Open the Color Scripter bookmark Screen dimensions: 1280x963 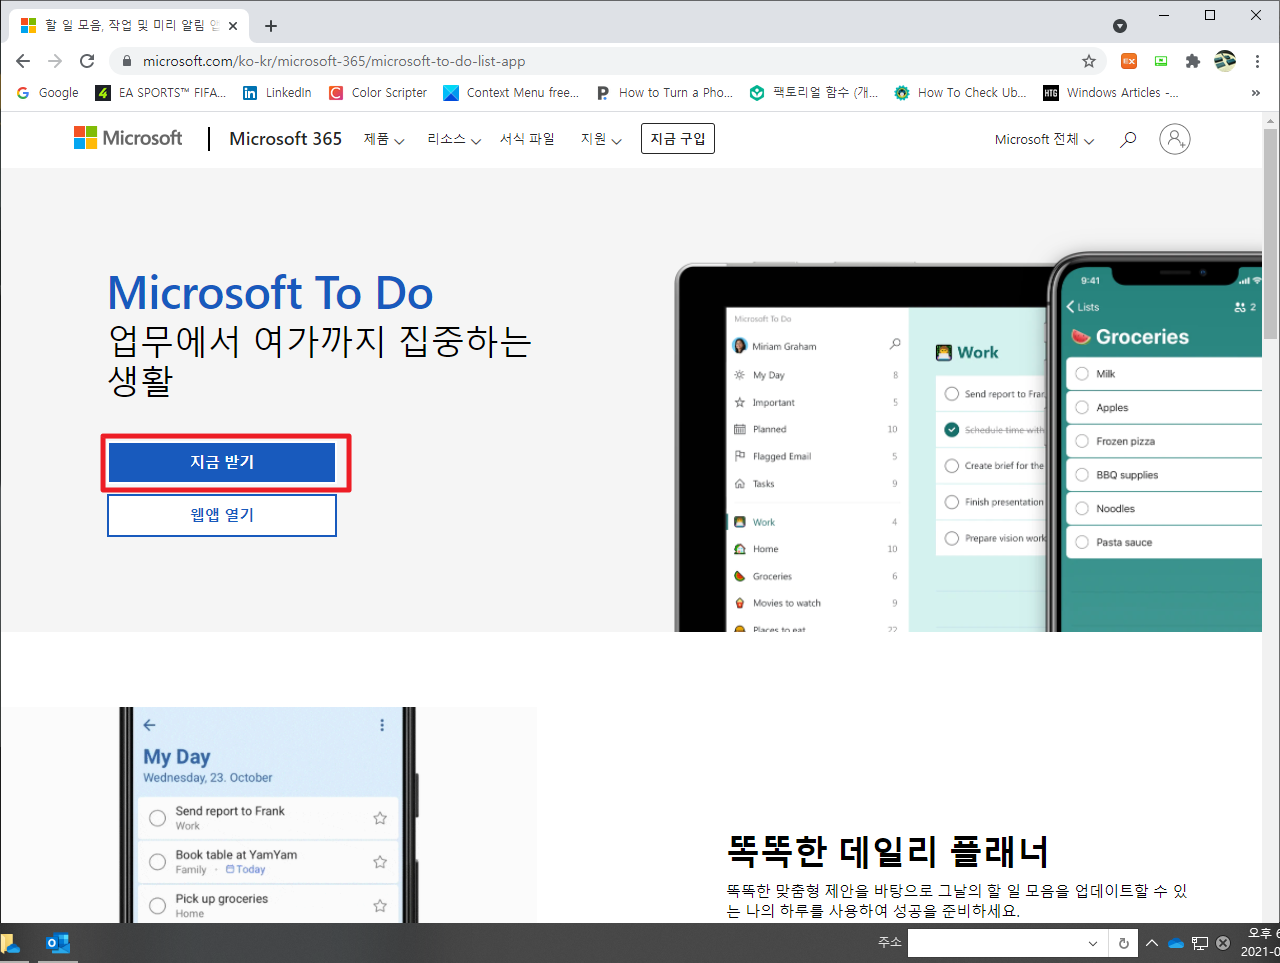[x=378, y=93]
